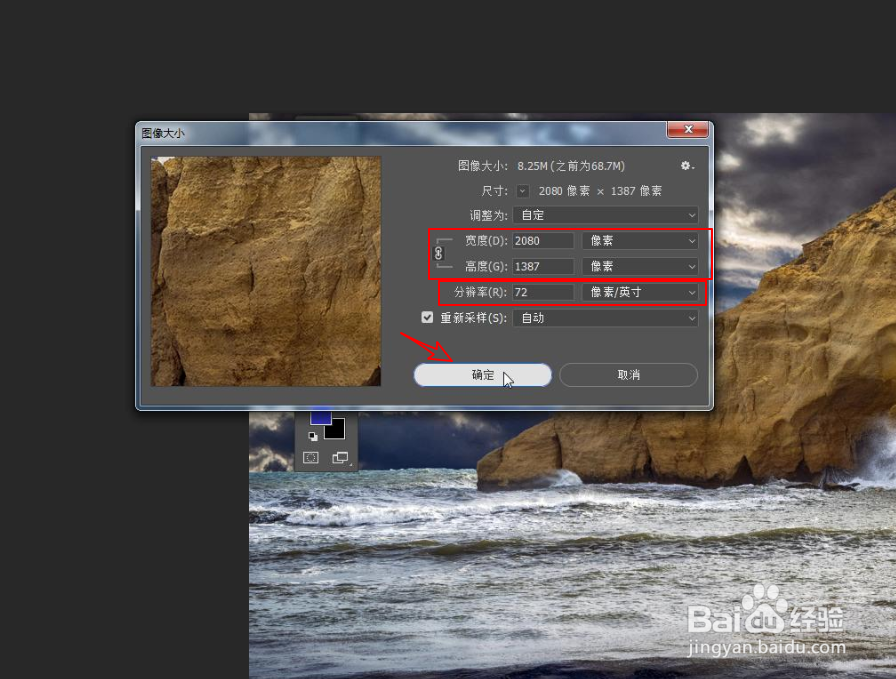Click the blue foreground color swatch
896x679 pixels.
(x=321, y=418)
